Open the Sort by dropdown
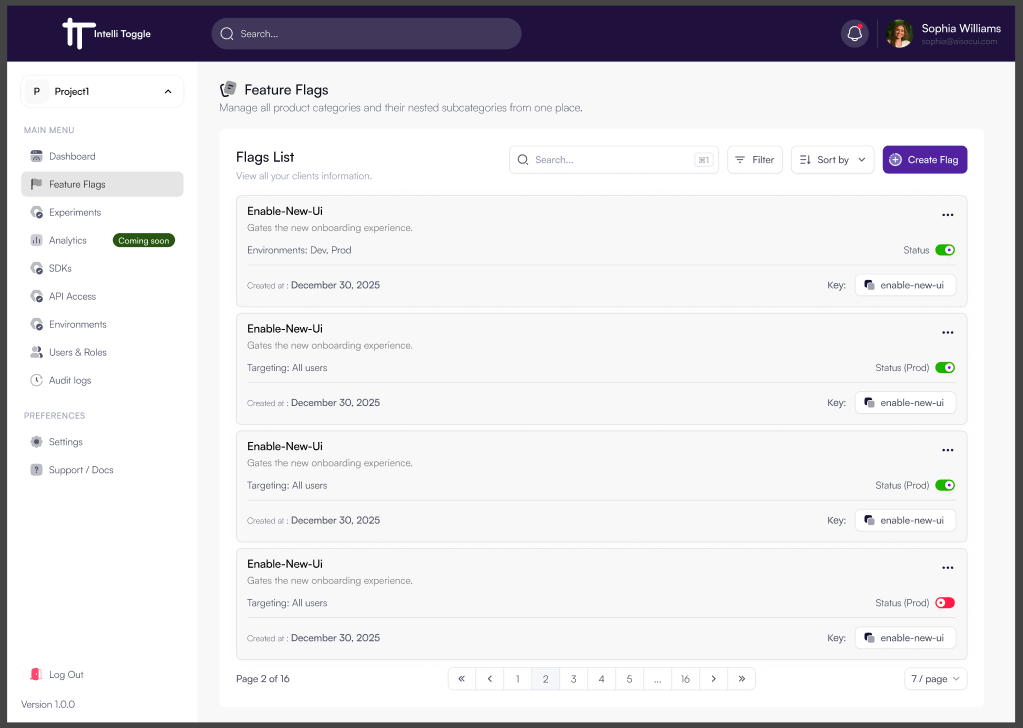The image size is (1023, 728). pyautogui.click(x=832, y=159)
